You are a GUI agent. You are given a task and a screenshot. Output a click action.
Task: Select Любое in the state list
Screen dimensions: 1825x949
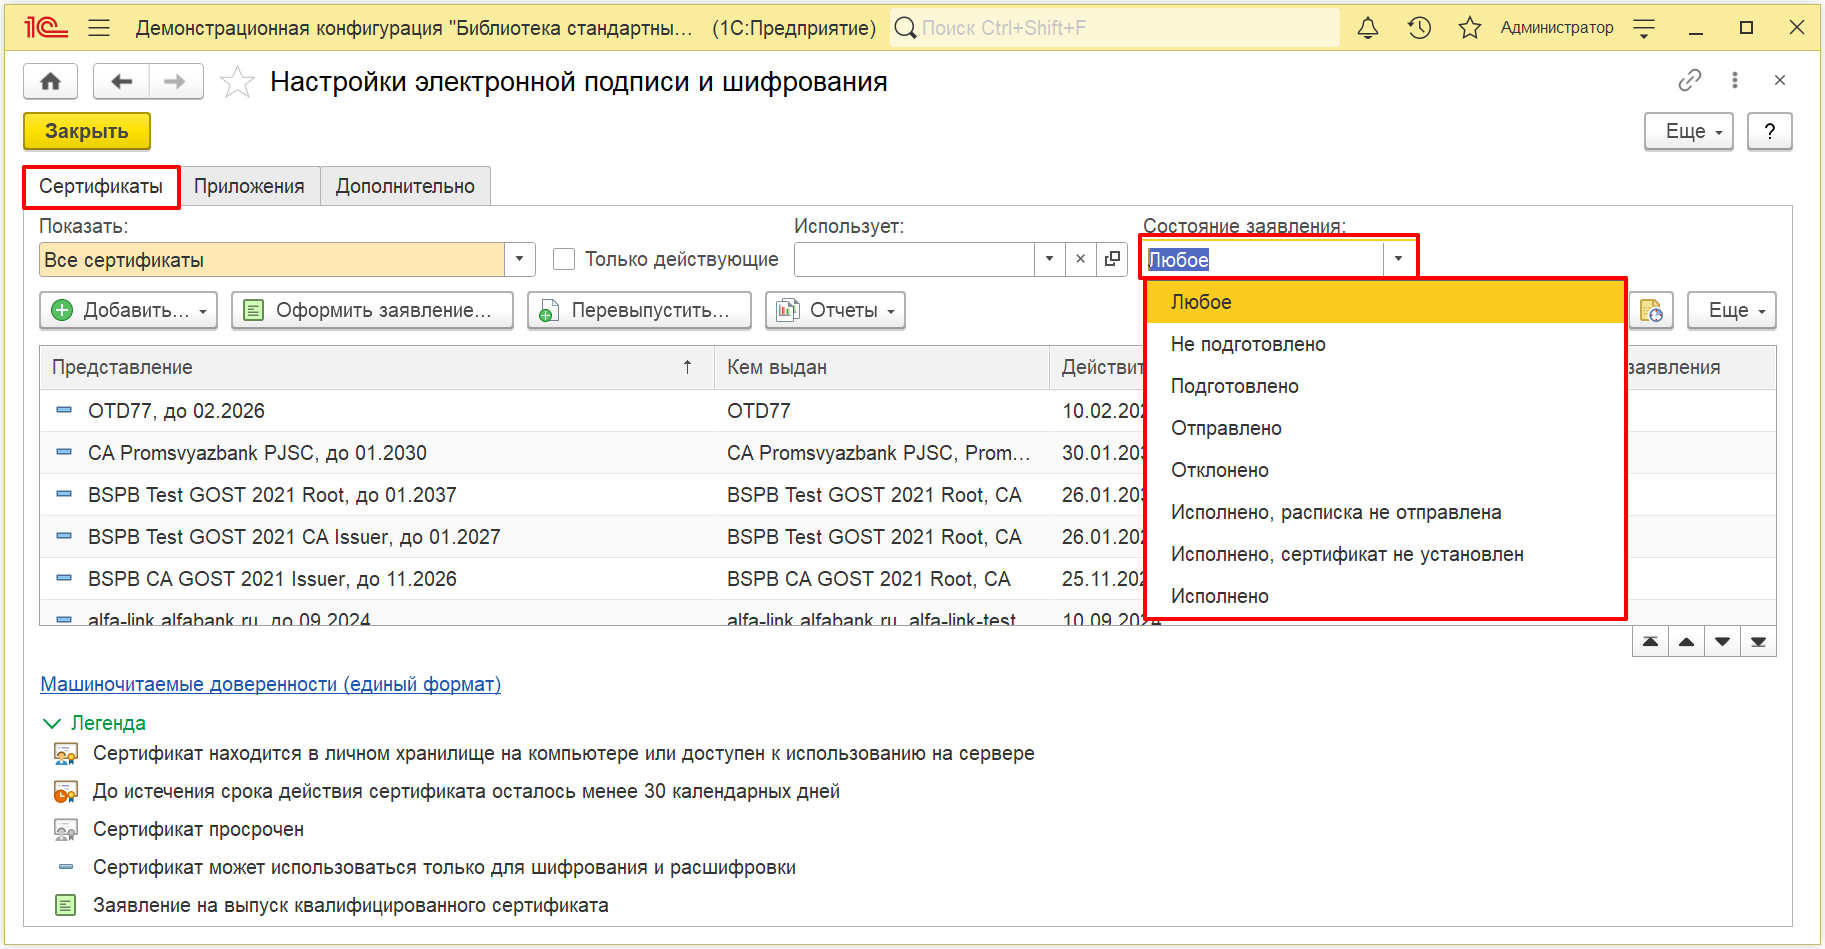tap(1385, 302)
